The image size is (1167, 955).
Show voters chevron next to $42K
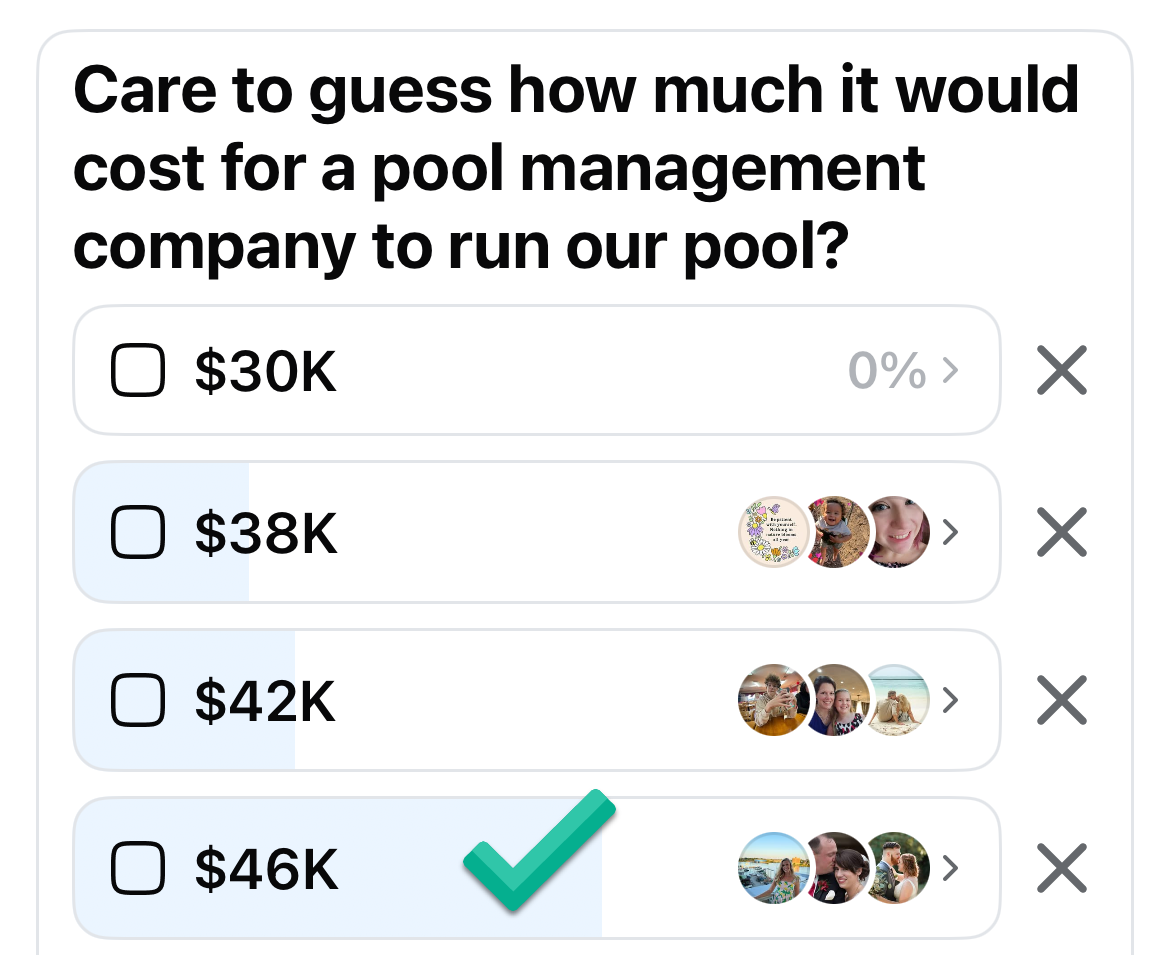pyautogui.click(x=950, y=700)
